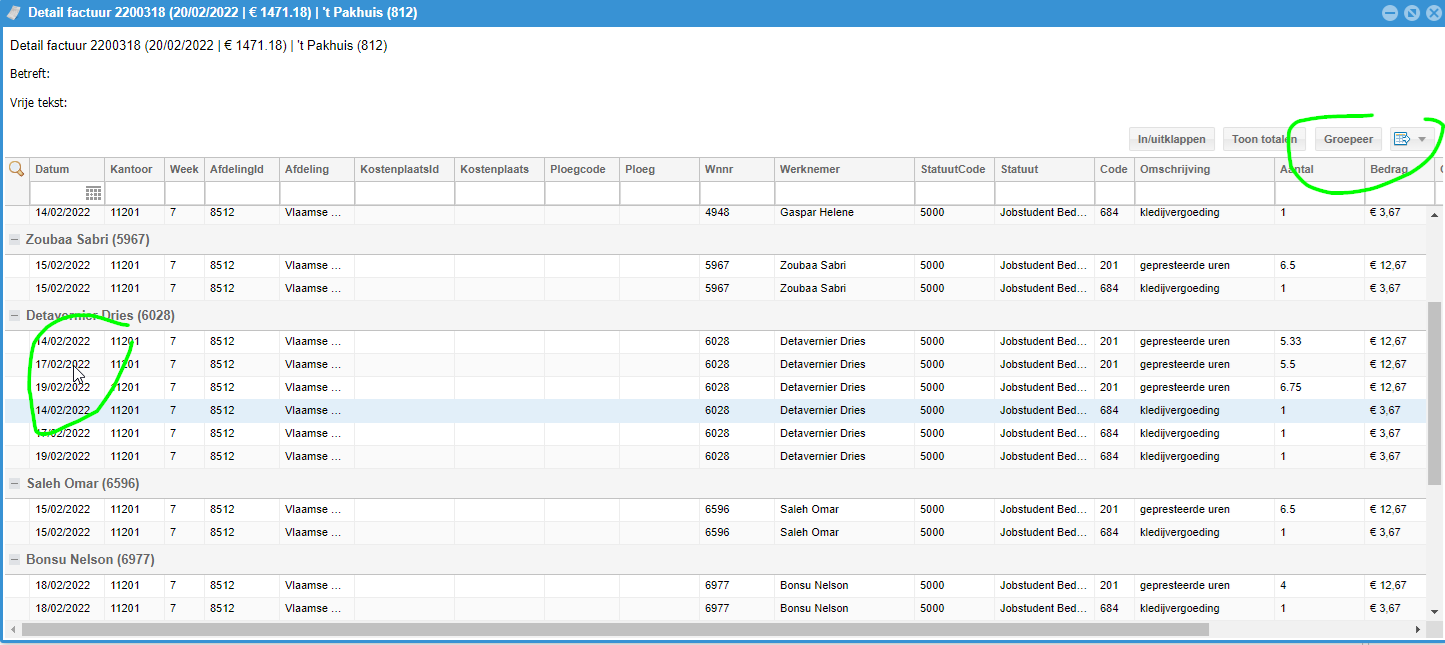The height and width of the screenshot is (645, 1445).
Task: Sort by the Code column header
Action: pyautogui.click(x=1114, y=169)
